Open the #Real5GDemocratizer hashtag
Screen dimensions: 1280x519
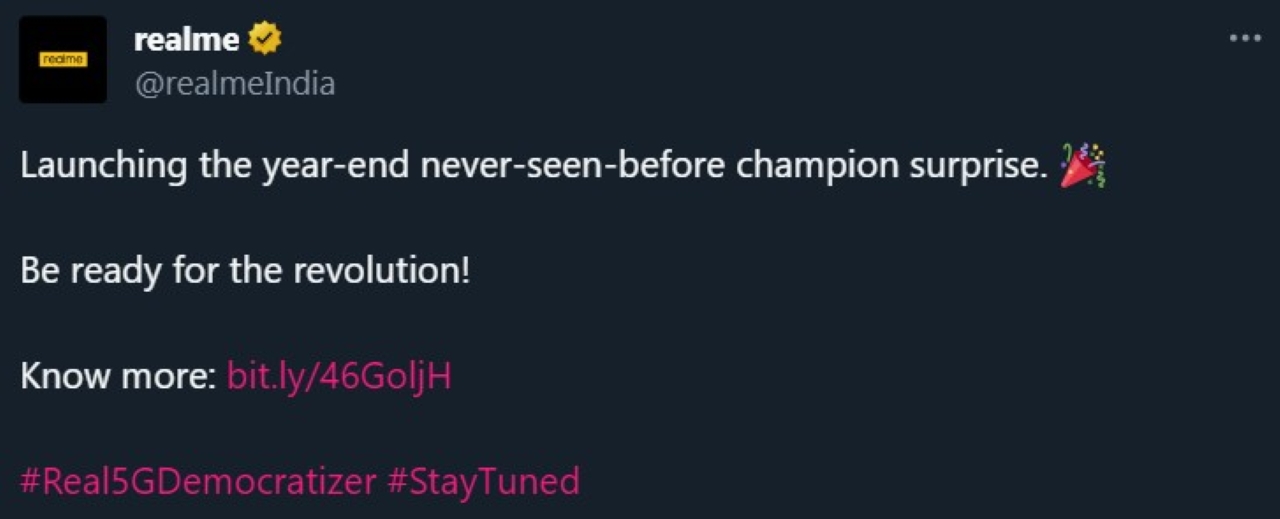pyautogui.click(x=197, y=481)
